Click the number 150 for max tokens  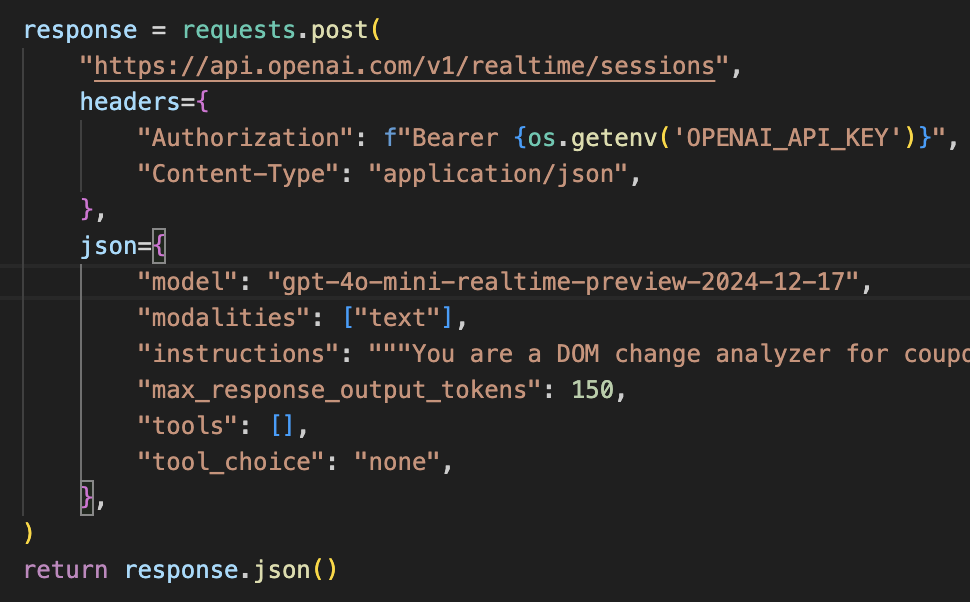592,390
